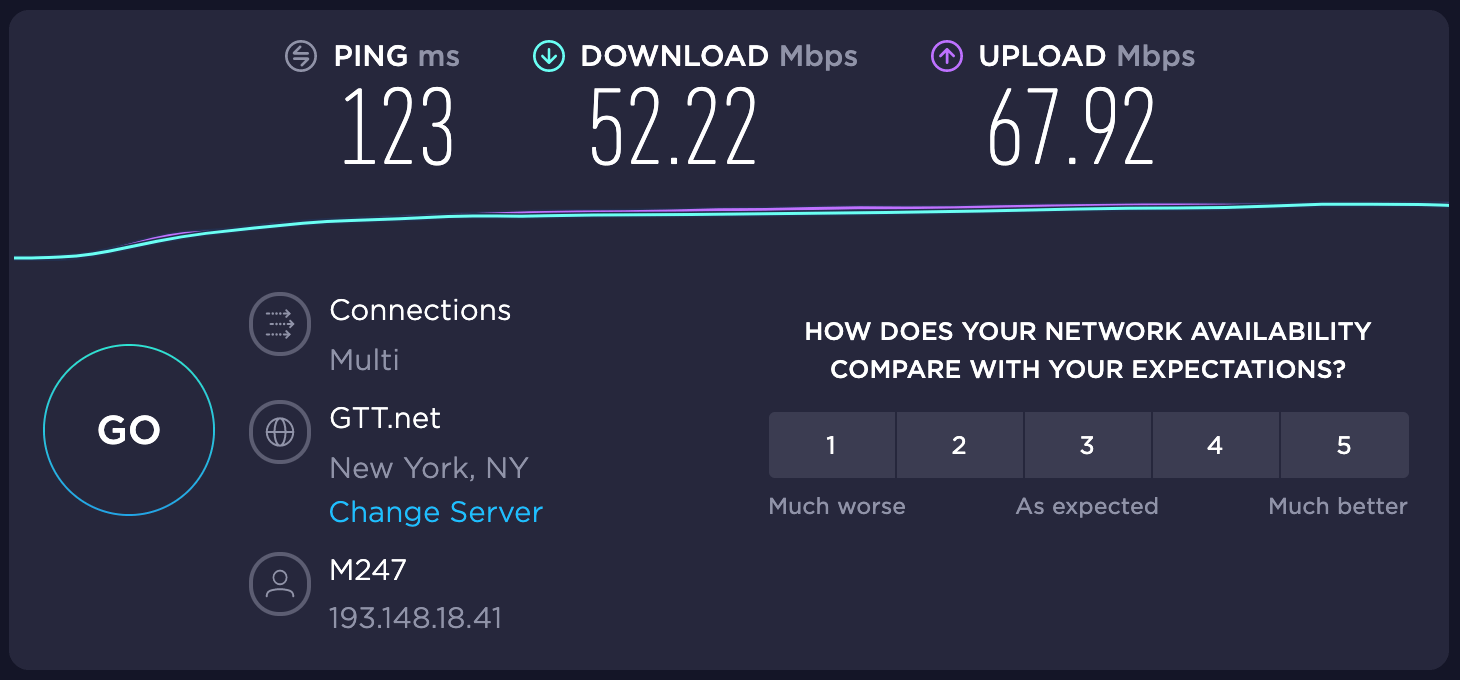Image resolution: width=1460 pixels, height=680 pixels.
Task: Click the ping latency icon
Action: [x=301, y=56]
